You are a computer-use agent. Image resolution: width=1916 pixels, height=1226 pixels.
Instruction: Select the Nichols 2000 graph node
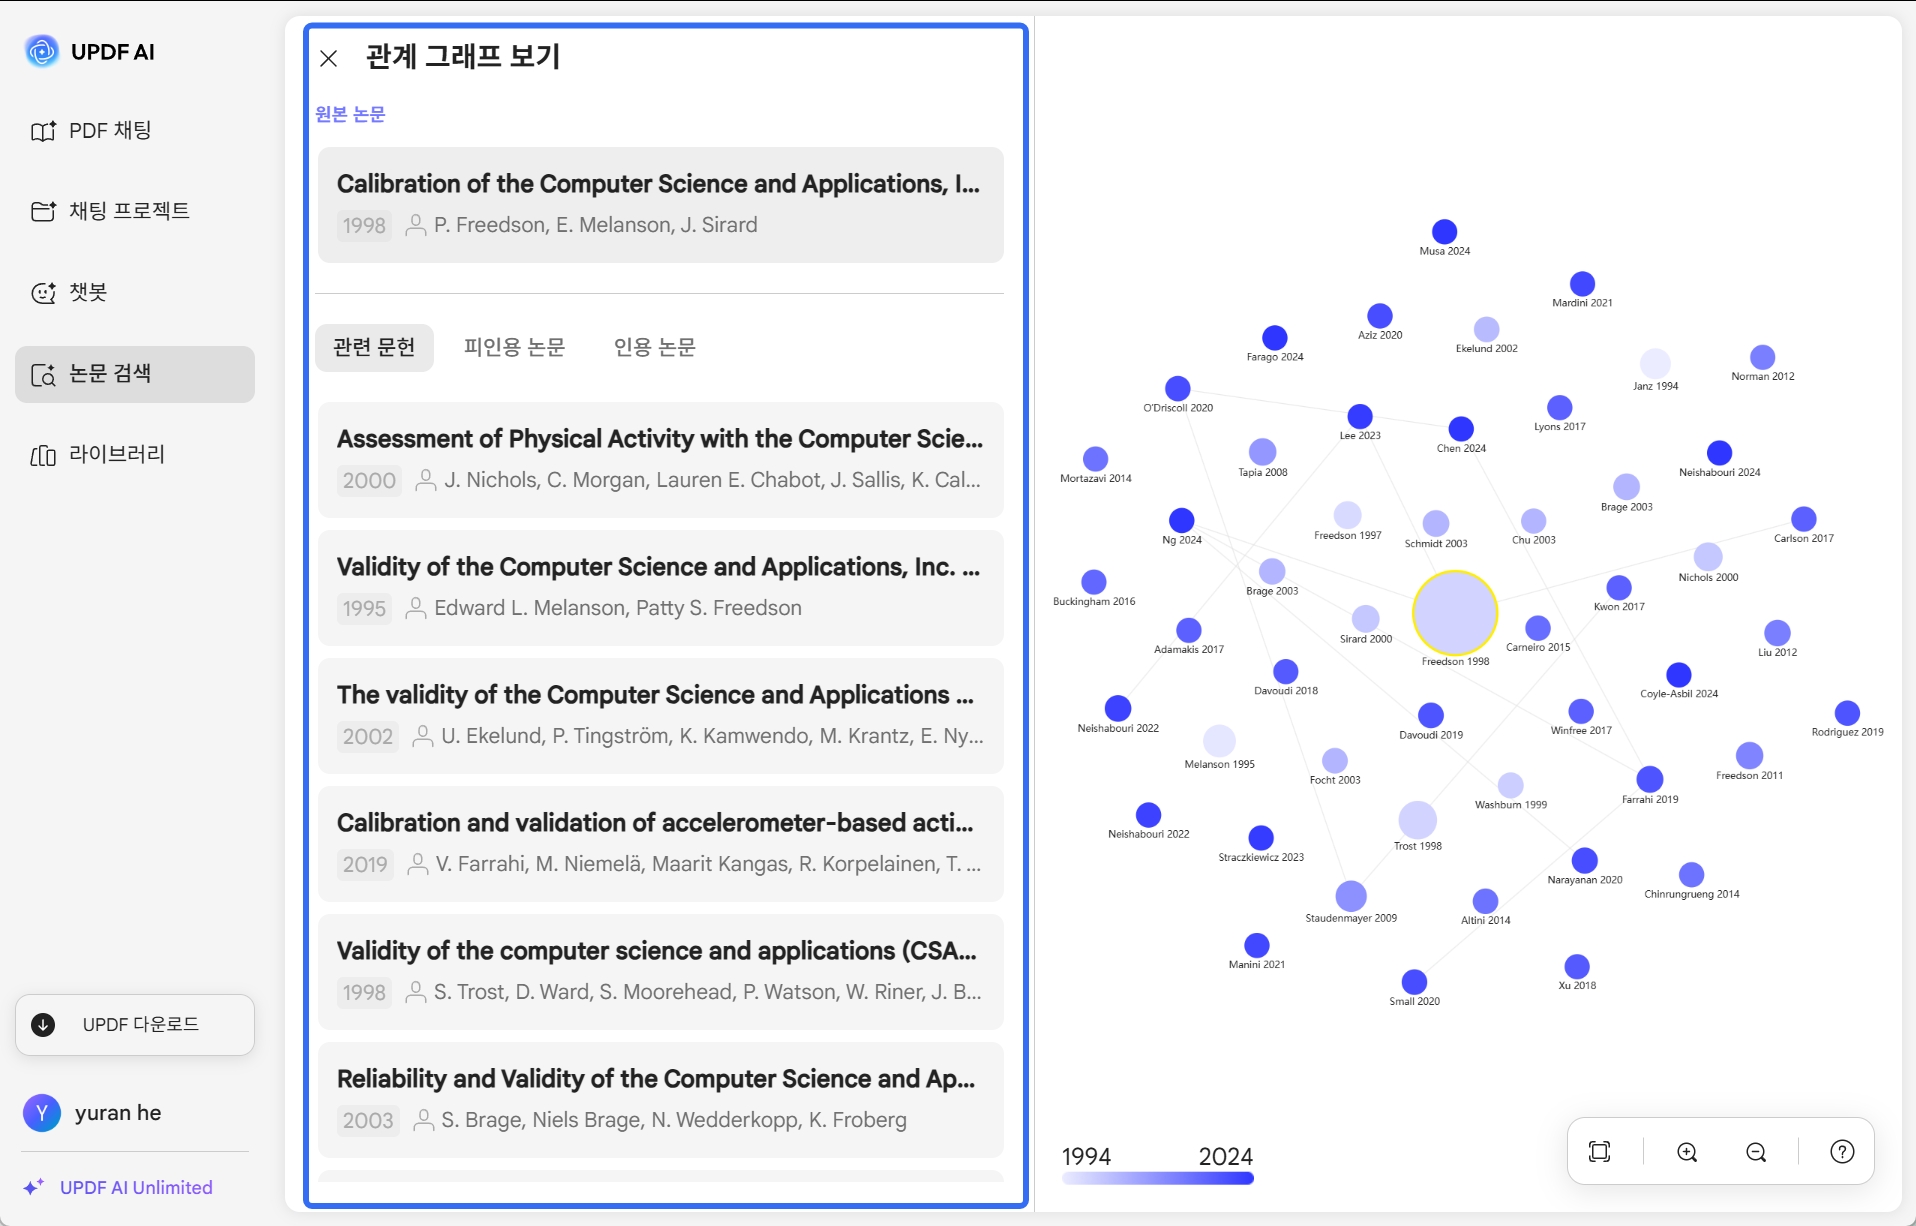click(1708, 557)
